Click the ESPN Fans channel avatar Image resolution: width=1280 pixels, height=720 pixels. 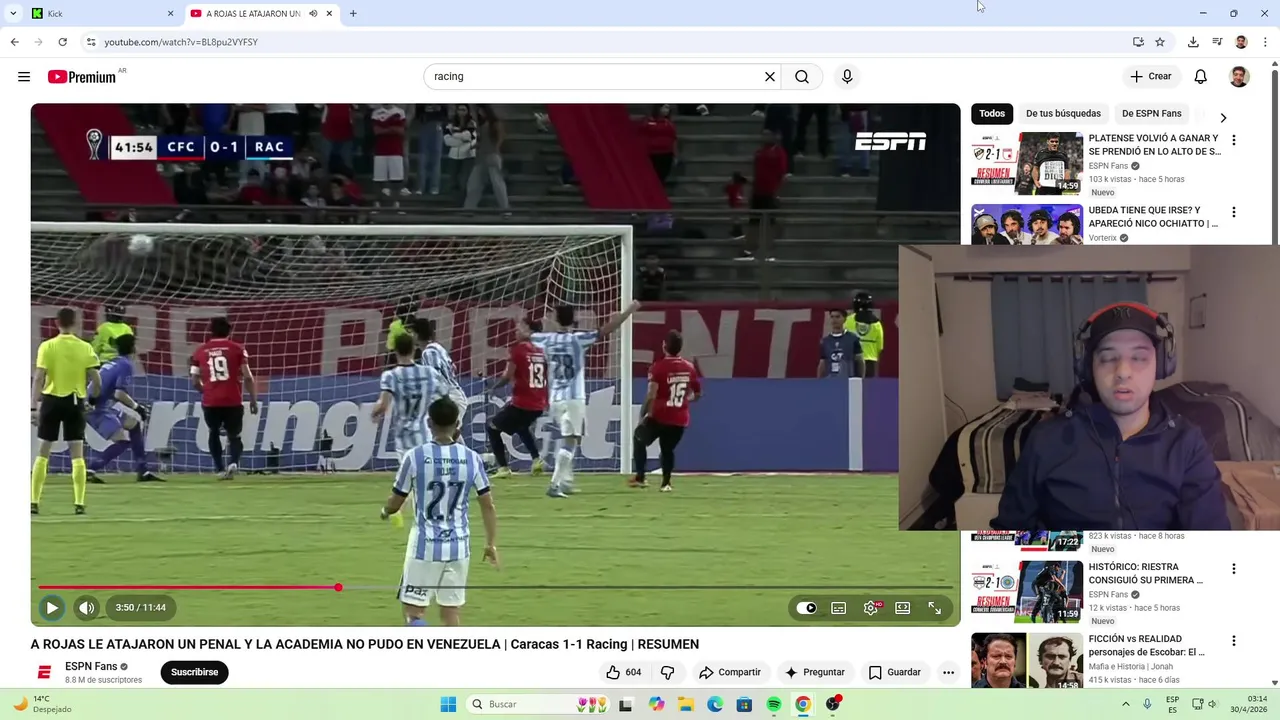(43, 672)
